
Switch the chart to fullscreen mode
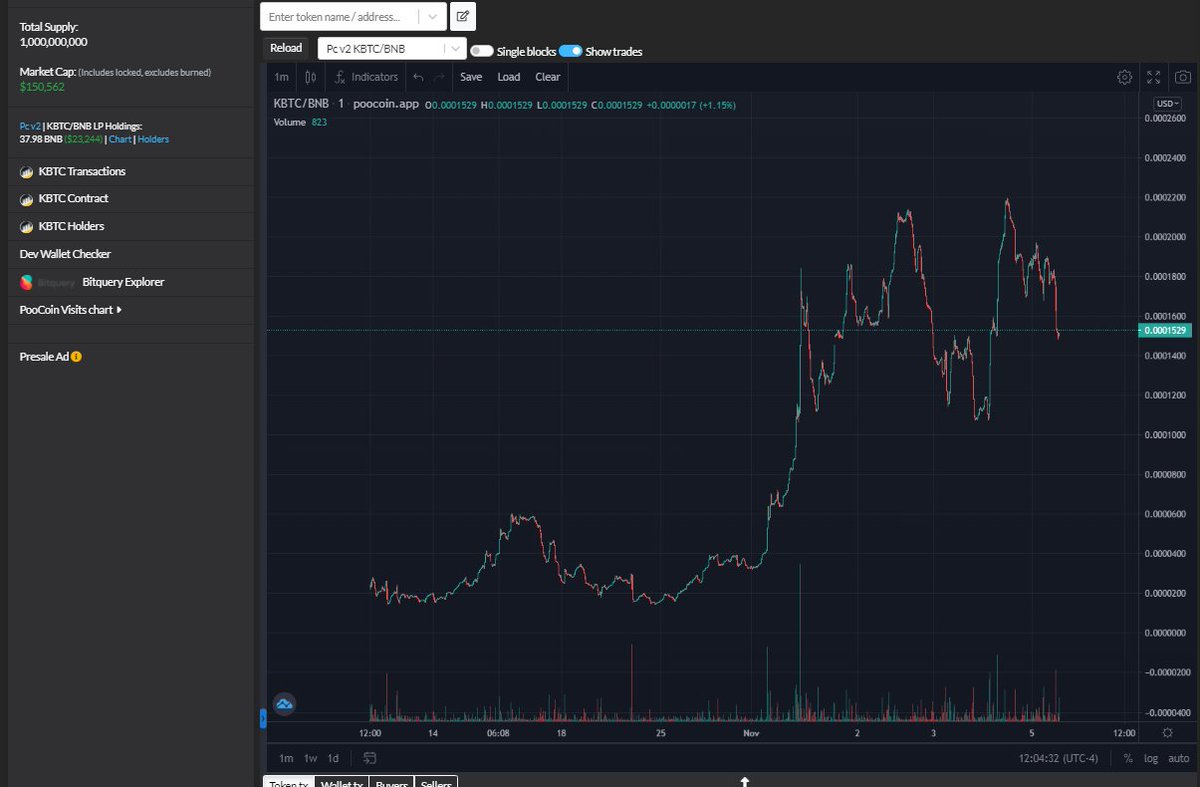pyautogui.click(x=1153, y=77)
